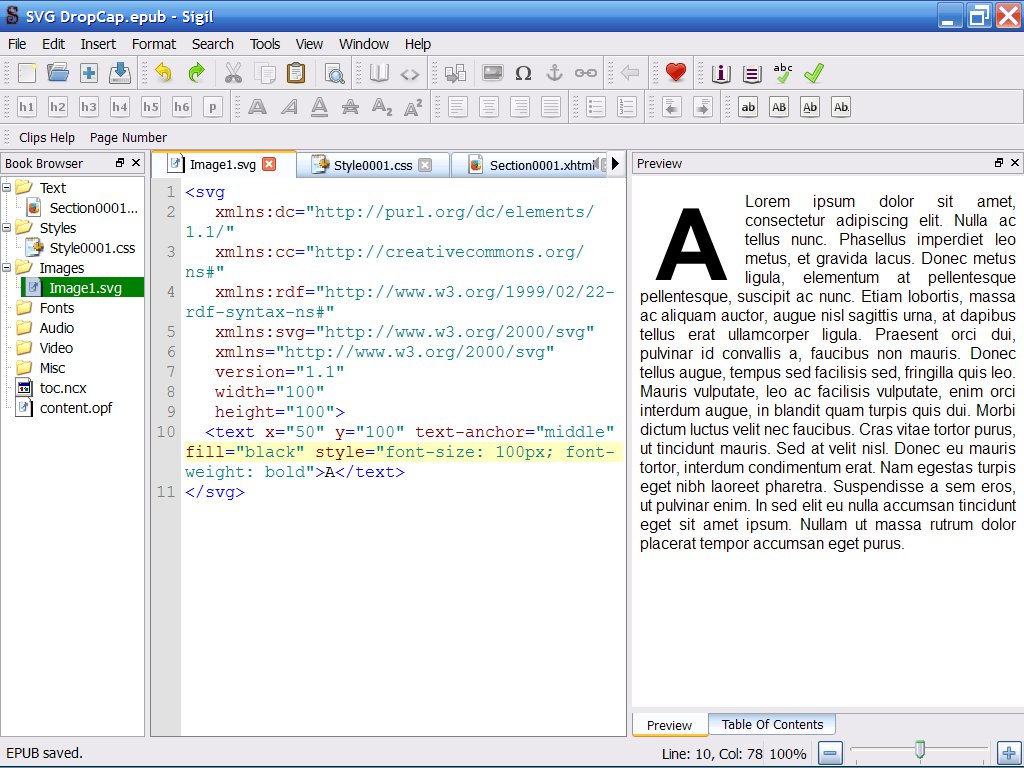1024x768 pixels.
Task: Click the zoom slider handle in status bar
Action: [x=920, y=750]
